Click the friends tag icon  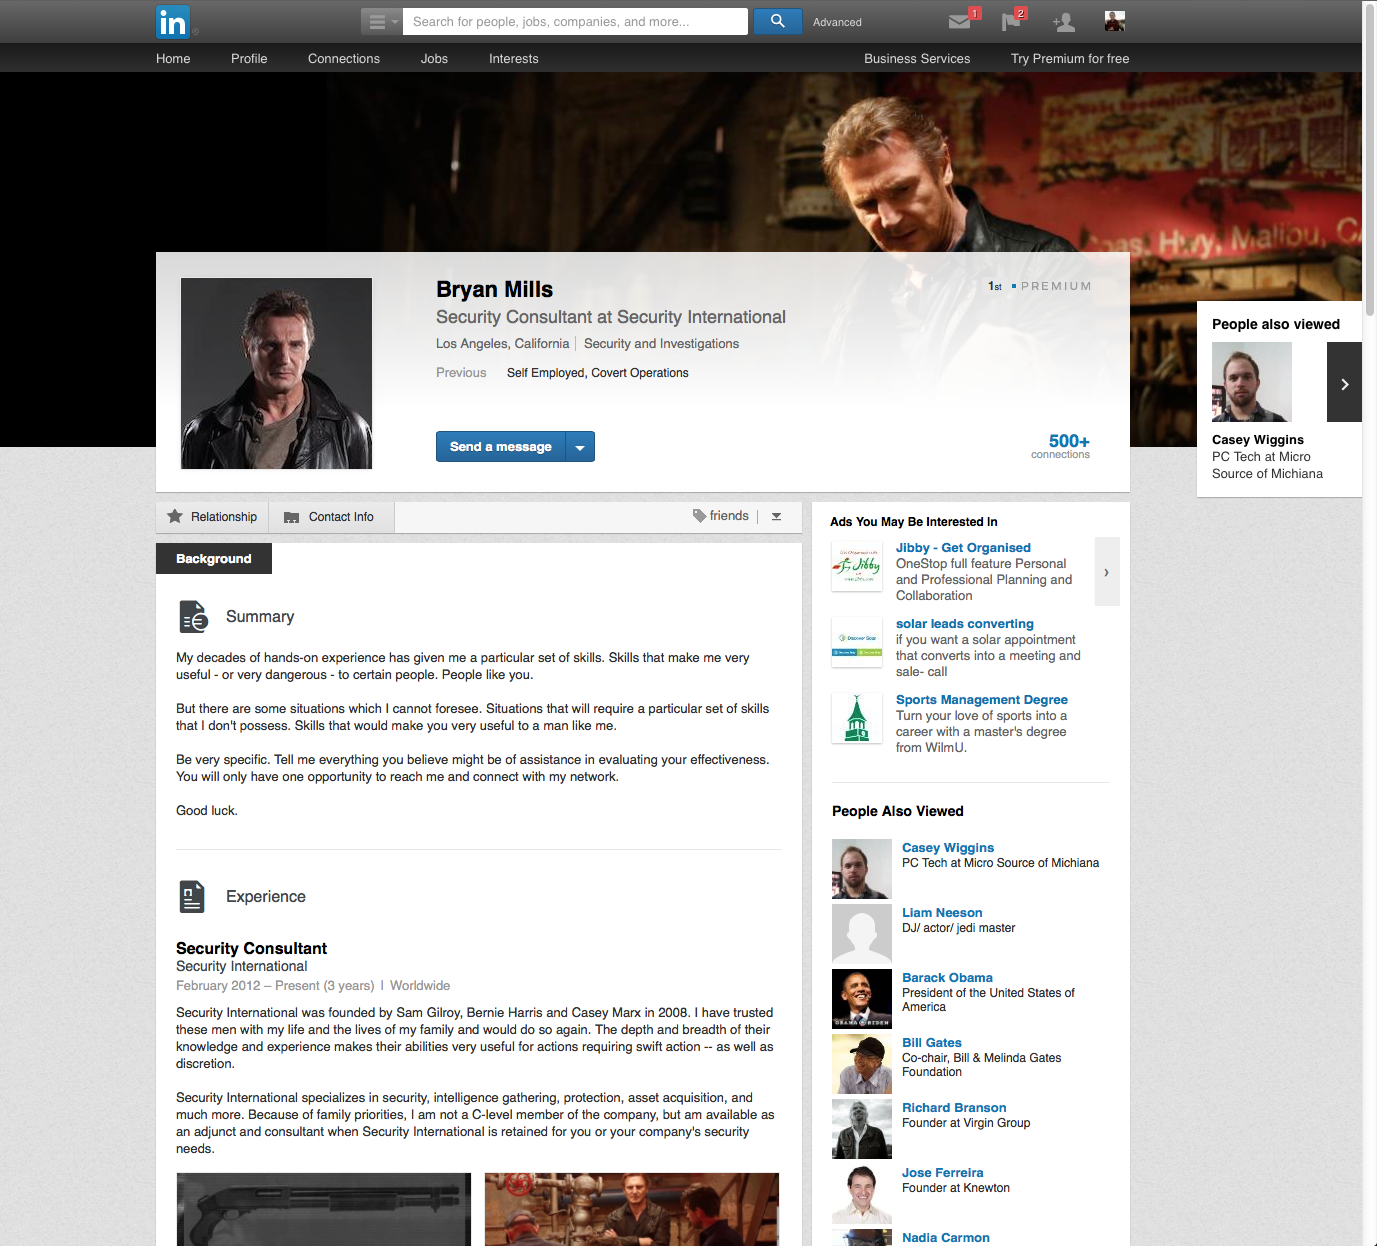[x=699, y=516]
